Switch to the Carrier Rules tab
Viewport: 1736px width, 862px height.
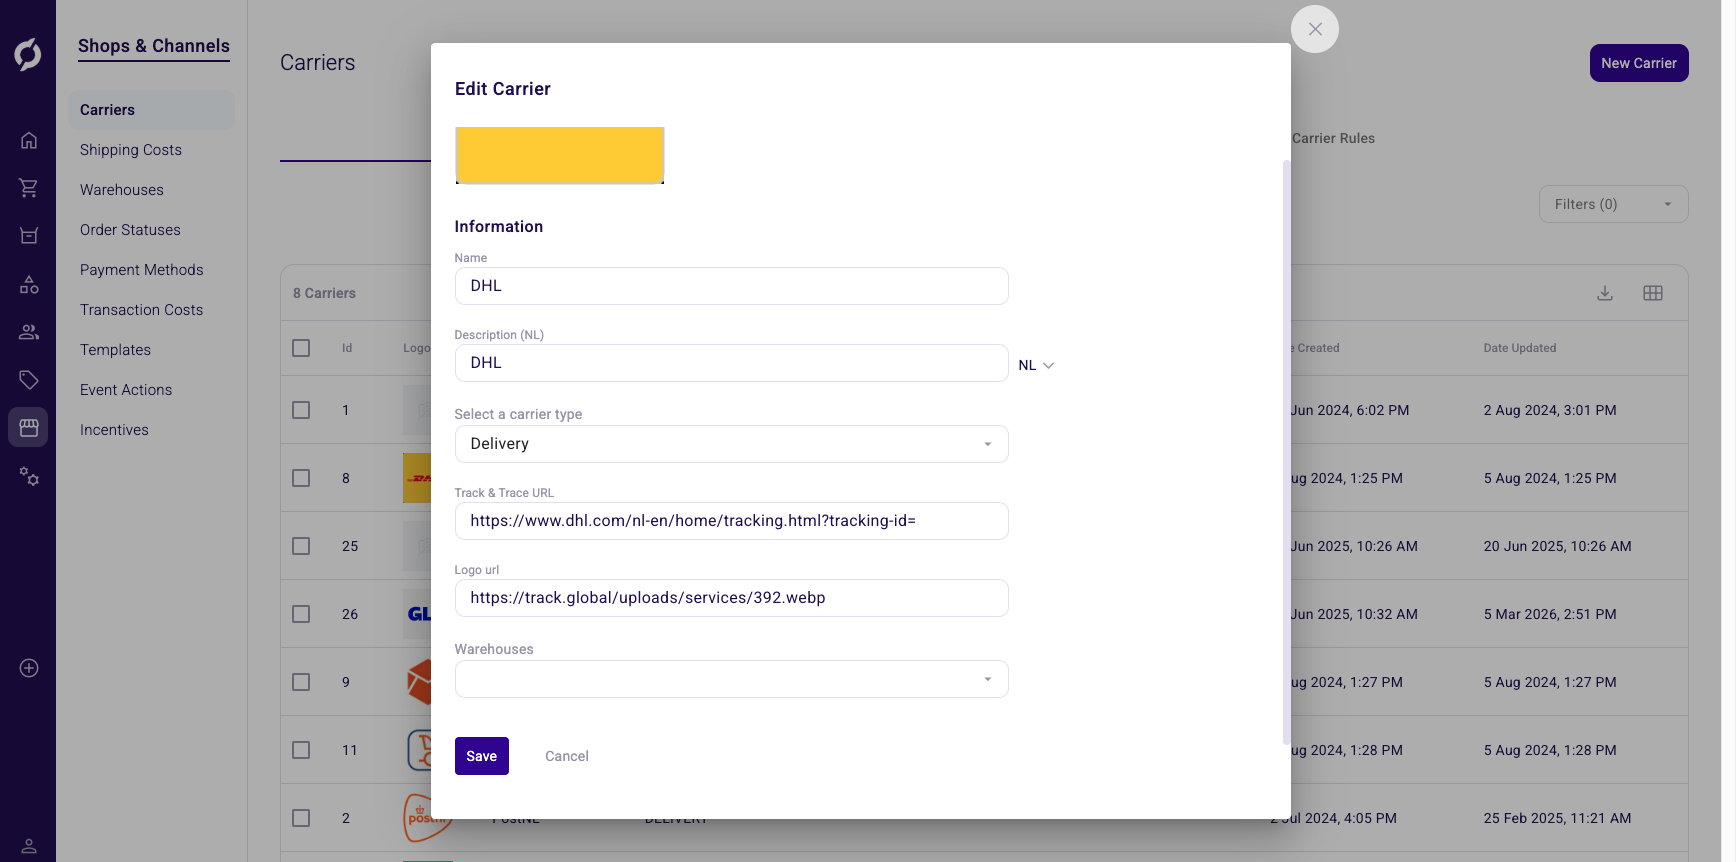pyautogui.click(x=1333, y=138)
